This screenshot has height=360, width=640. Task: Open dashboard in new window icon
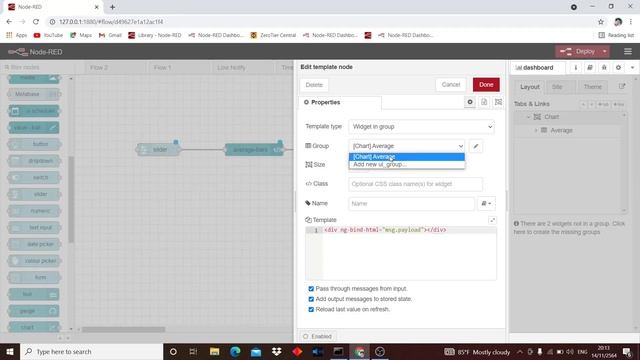[622, 87]
